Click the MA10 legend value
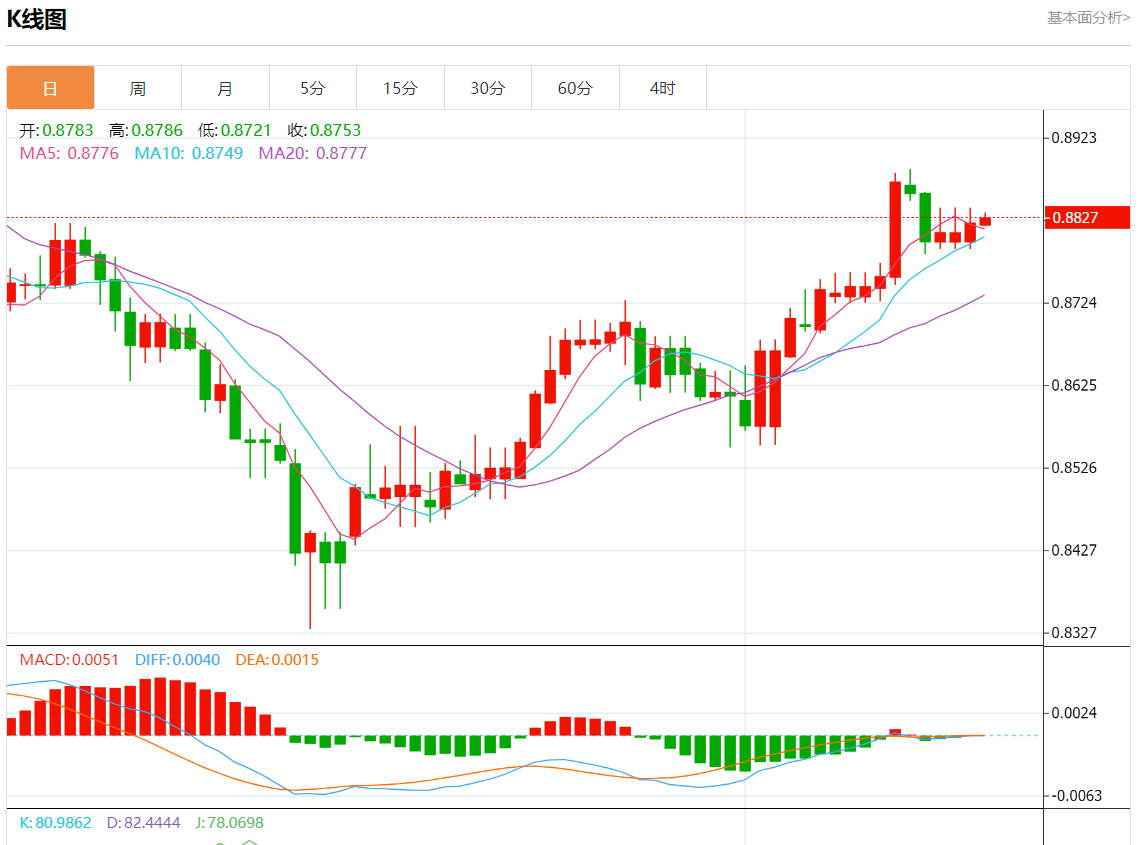 (188, 153)
